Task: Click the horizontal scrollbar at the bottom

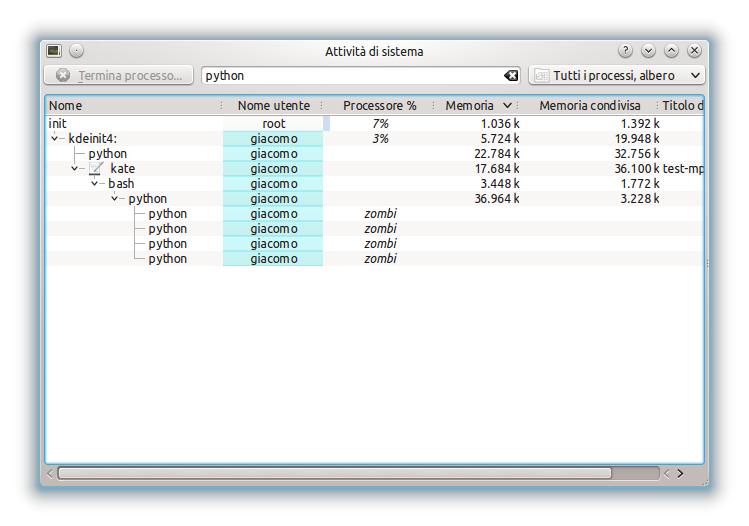Action: point(335,473)
